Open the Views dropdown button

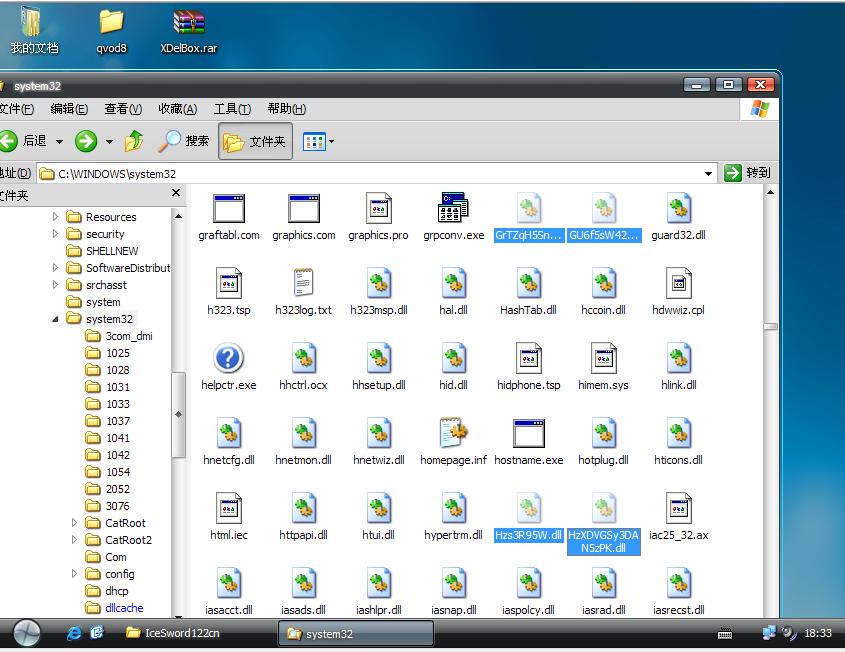pyautogui.click(x=318, y=142)
